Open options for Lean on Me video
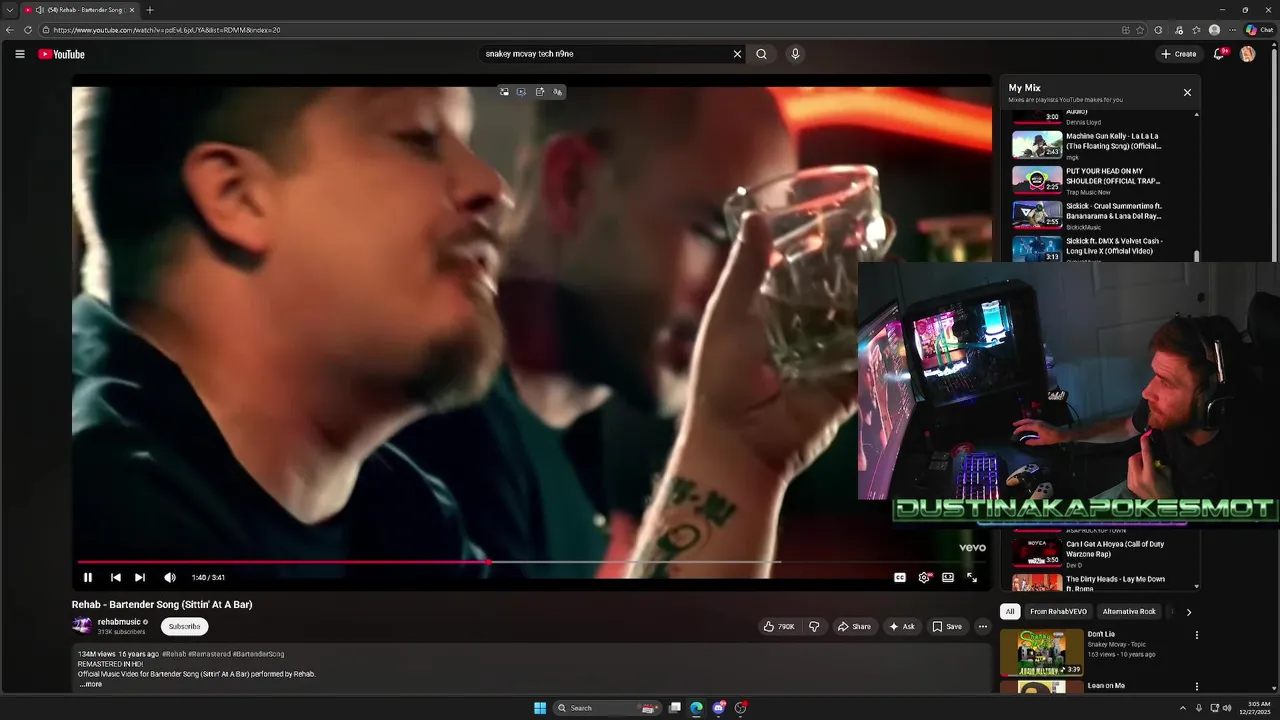Screen dimensions: 1280x720 1196,686
